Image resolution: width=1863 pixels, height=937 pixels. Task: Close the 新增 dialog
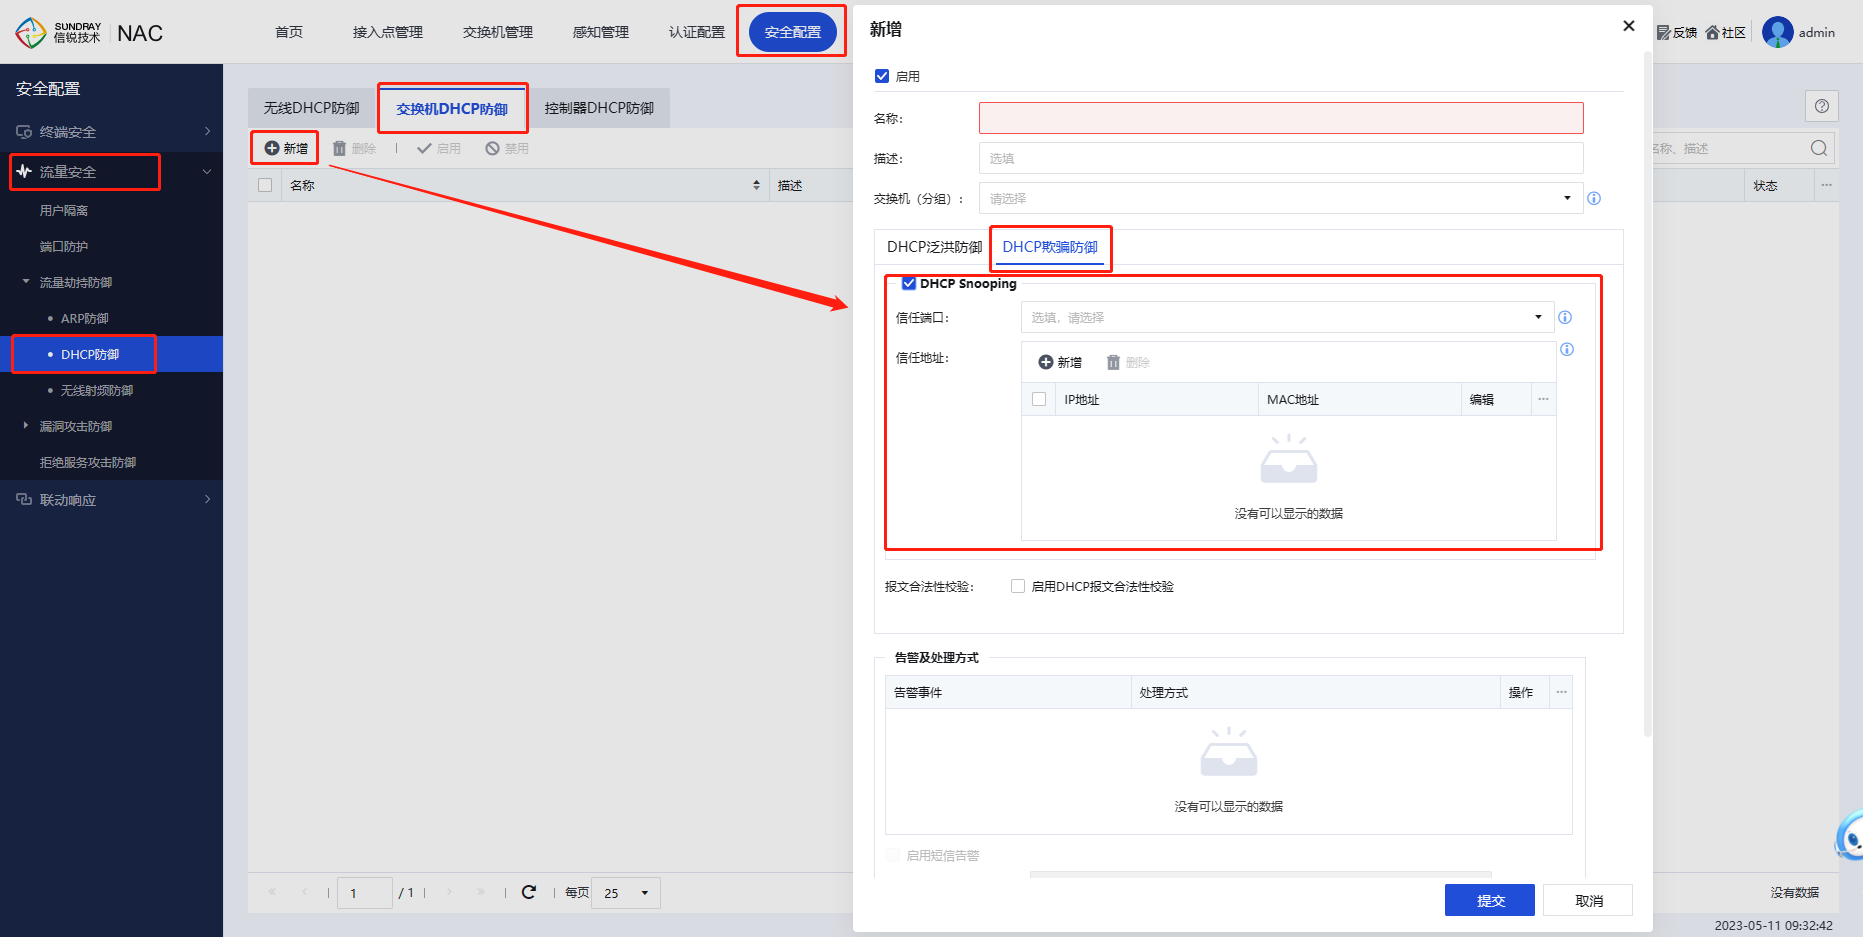point(1629,26)
